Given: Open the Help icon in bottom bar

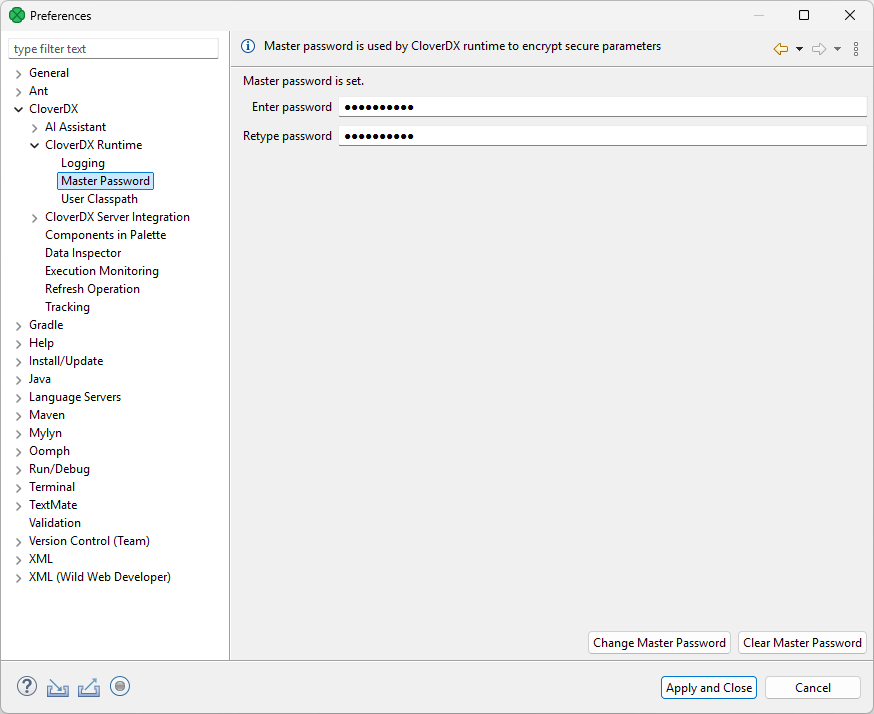Looking at the screenshot, I should pyautogui.click(x=27, y=686).
